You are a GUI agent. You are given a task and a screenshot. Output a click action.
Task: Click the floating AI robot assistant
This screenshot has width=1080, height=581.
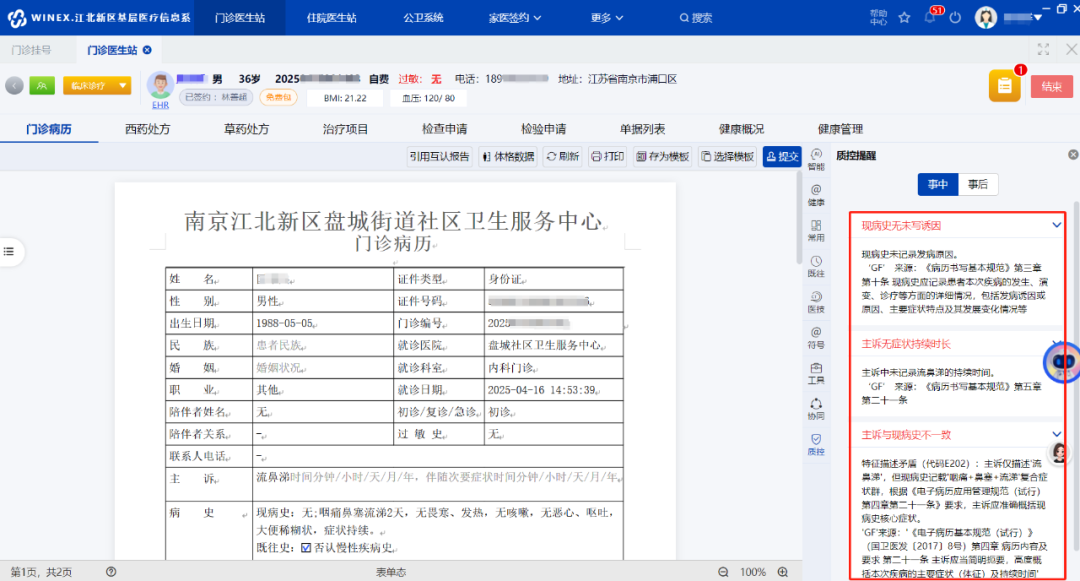click(x=1062, y=361)
